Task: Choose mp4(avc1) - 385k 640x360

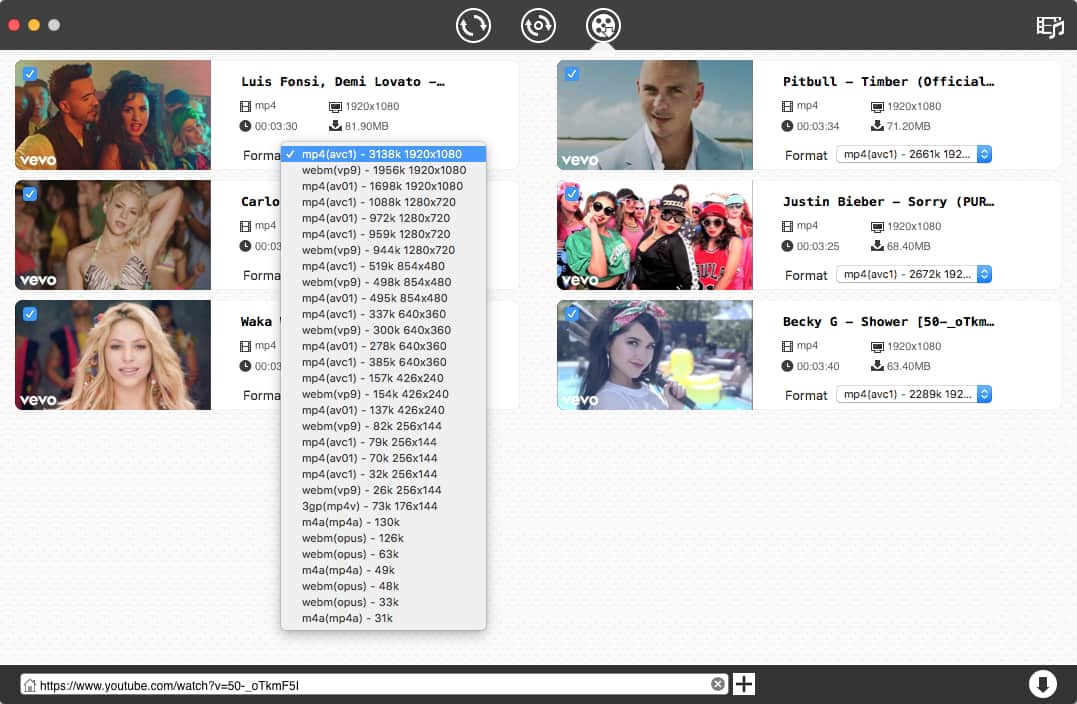Action: [x=383, y=362]
